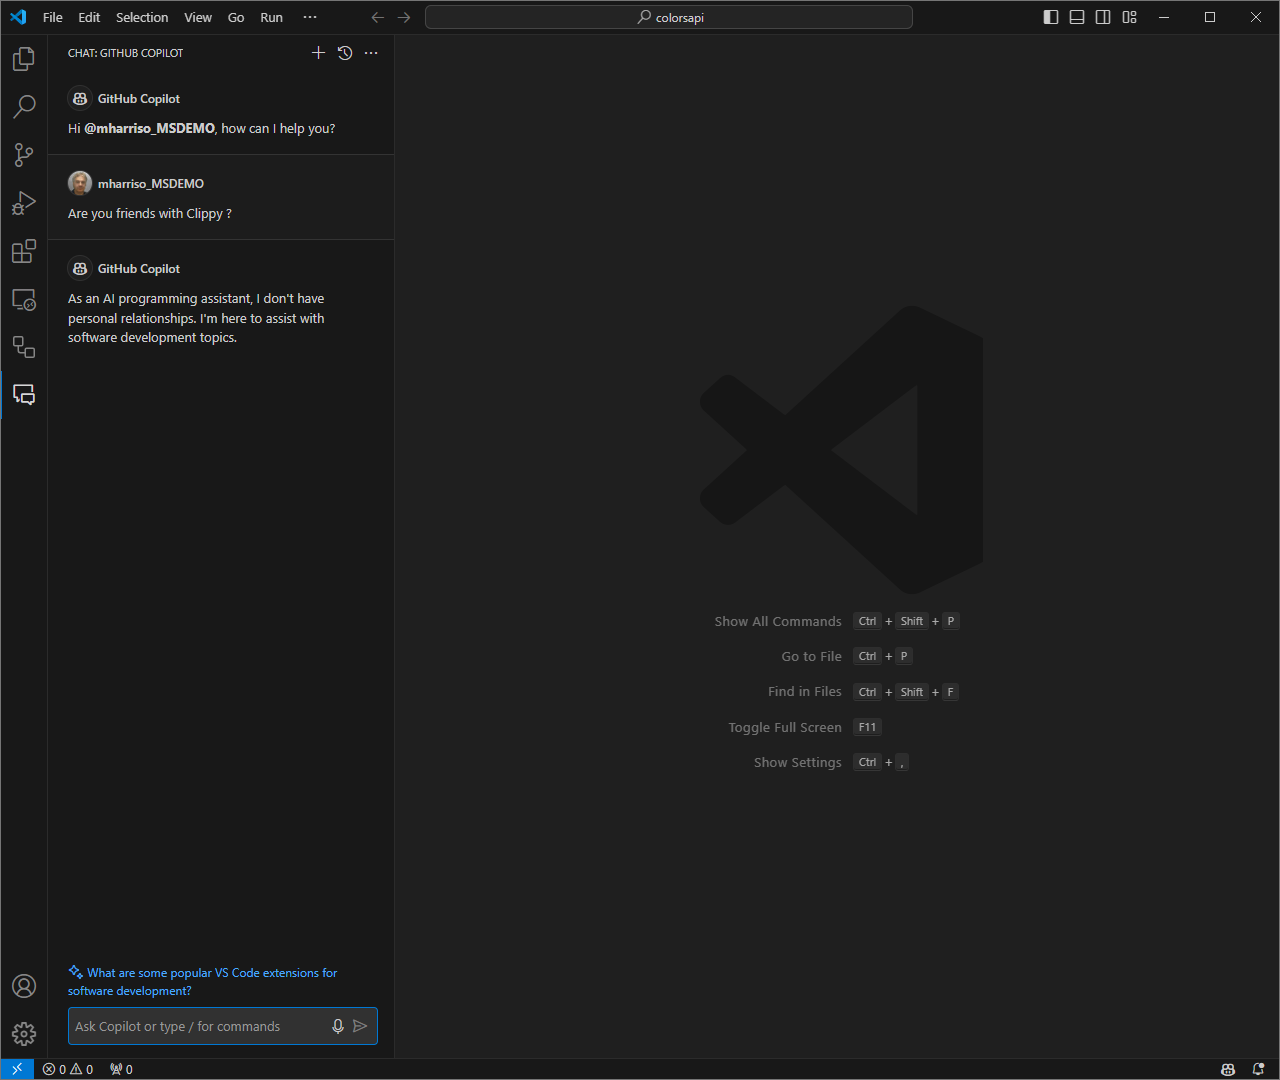The height and width of the screenshot is (1080, 1280).
Task: Click the @mharriso_MSDEMO mention in greeting
Action: [x=149, y=128]
